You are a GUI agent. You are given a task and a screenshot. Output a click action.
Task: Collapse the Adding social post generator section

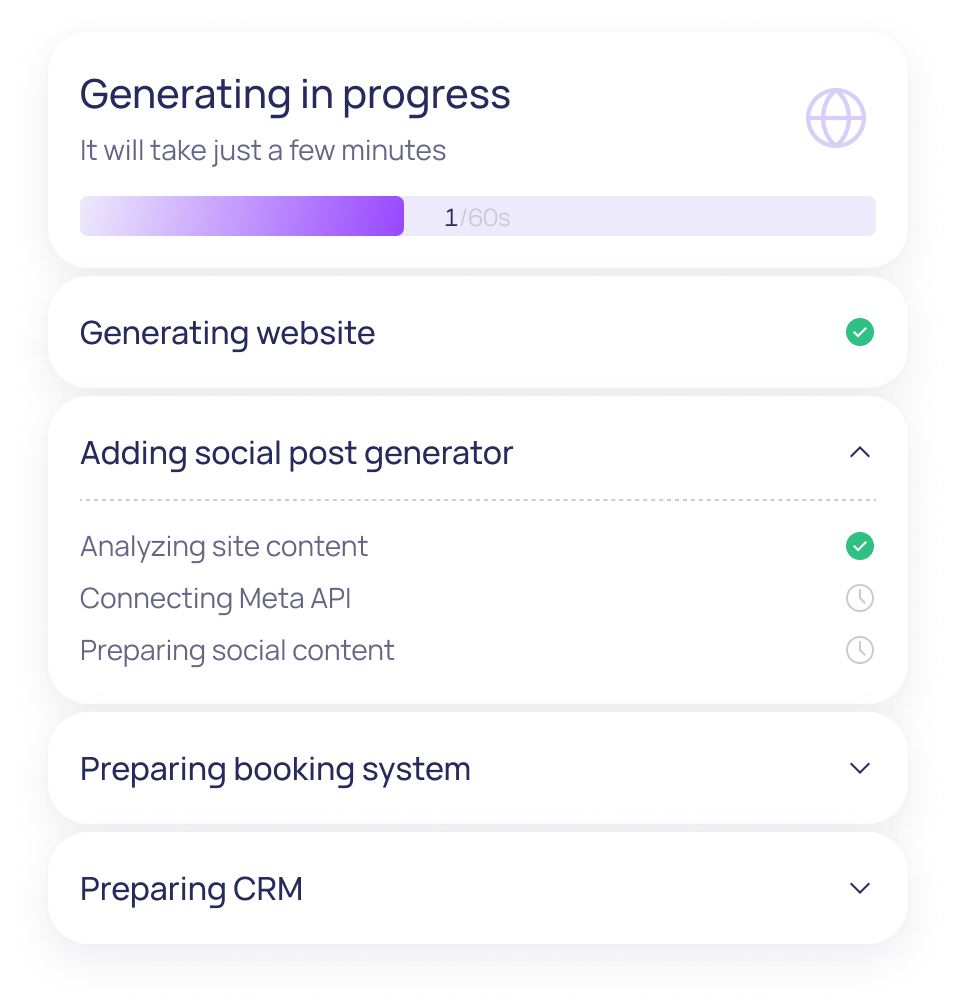[x=860, y=452]
